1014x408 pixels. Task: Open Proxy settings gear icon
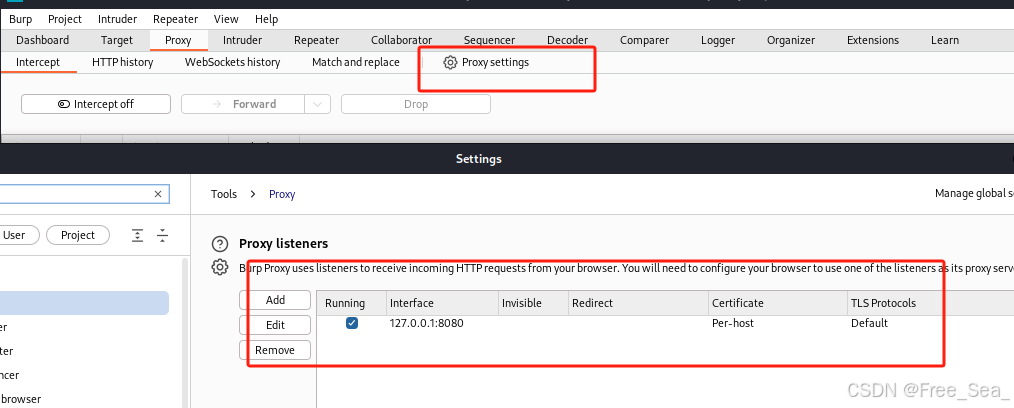pos(450,63)
